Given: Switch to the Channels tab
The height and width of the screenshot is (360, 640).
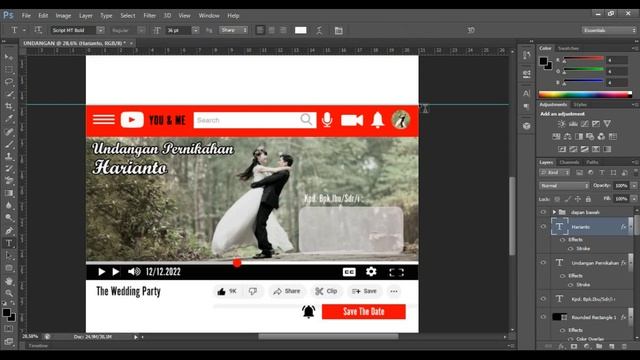Looking at the screenshot, I should [569, 162].
